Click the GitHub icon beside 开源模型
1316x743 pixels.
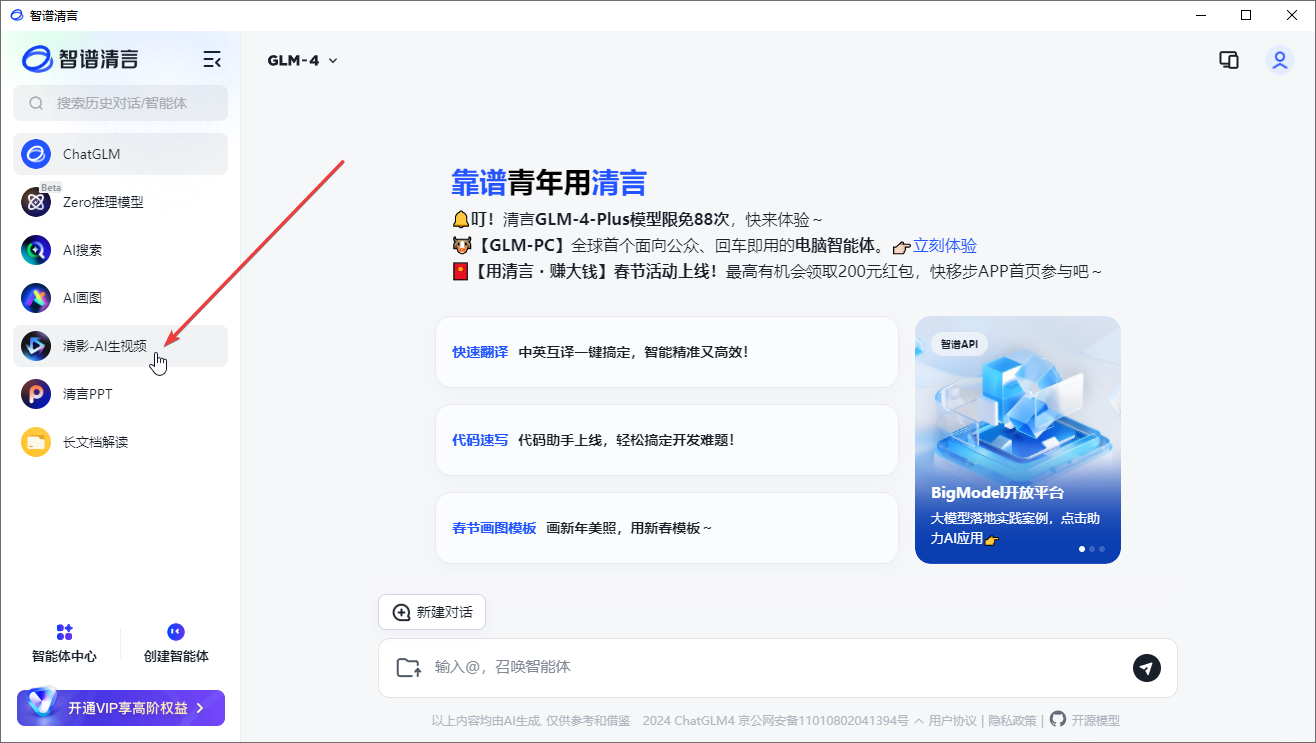[1057, 719]
